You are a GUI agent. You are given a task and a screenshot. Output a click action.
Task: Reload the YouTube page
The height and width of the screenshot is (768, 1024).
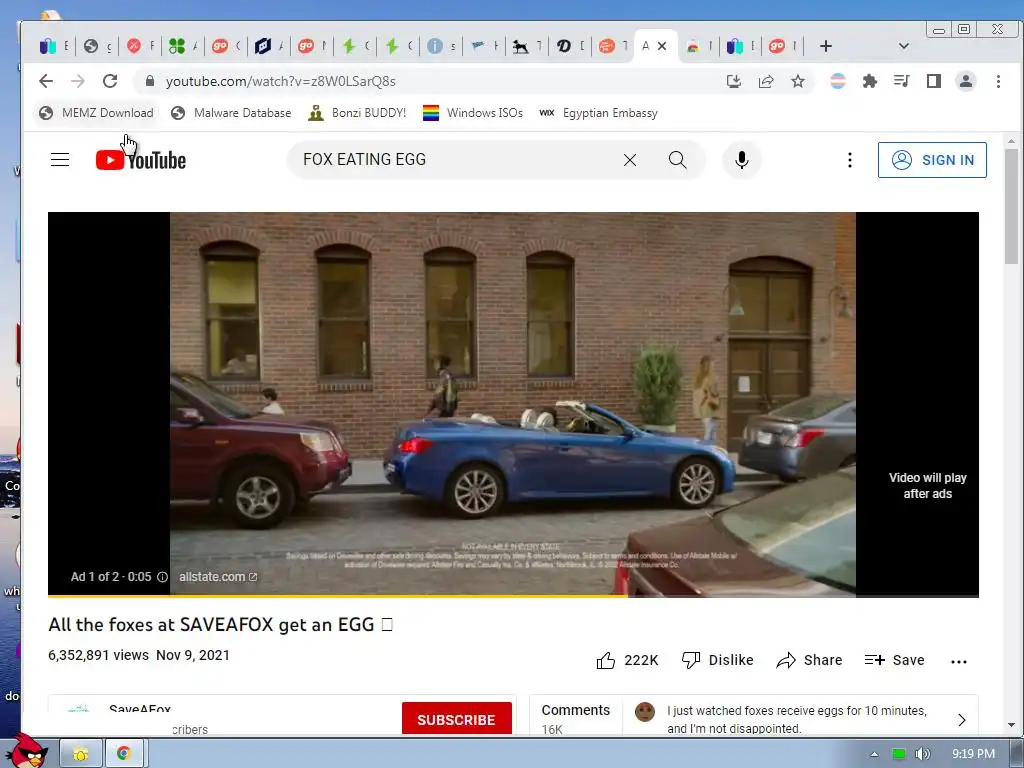tap(110, 81)
